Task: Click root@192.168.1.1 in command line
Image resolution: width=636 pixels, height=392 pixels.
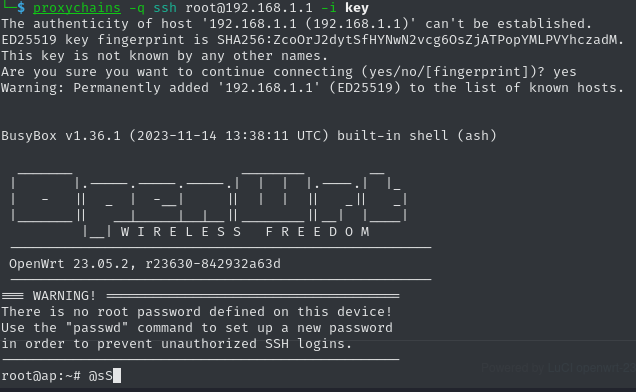Action: pos(249,8)
